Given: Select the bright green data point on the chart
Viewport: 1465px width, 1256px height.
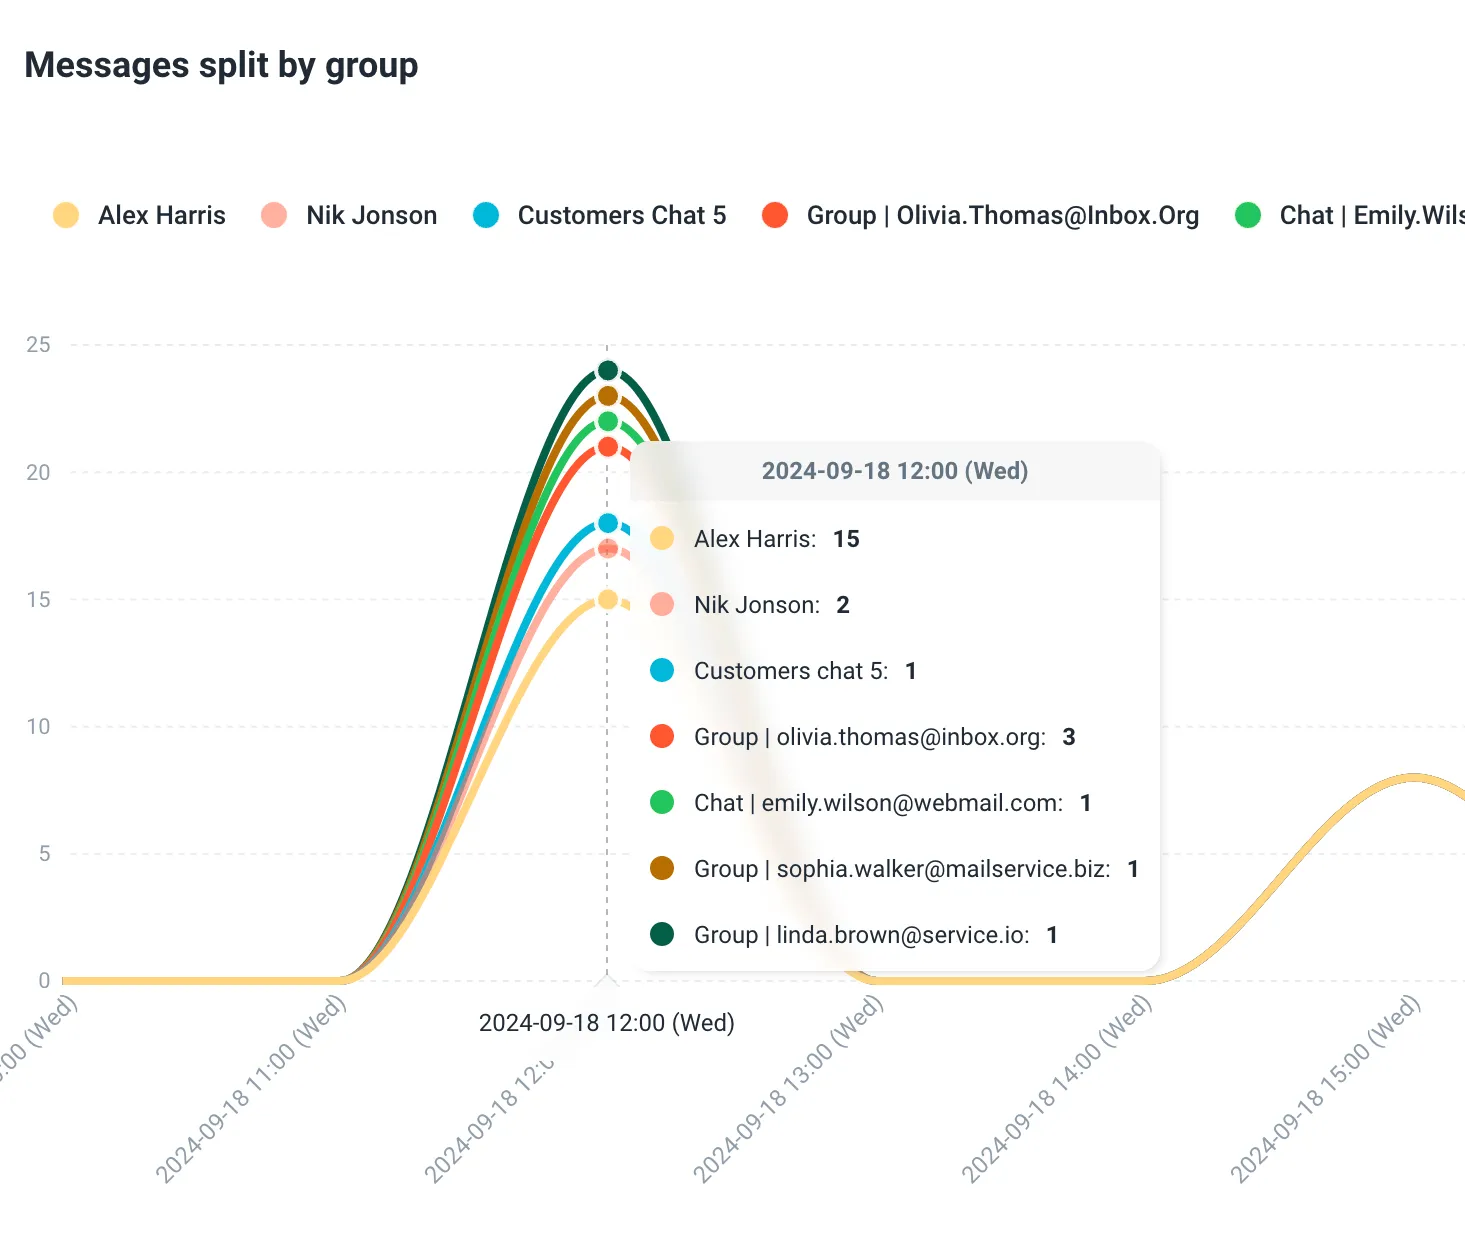Looking at the screenshot, I should coord(608,421).
